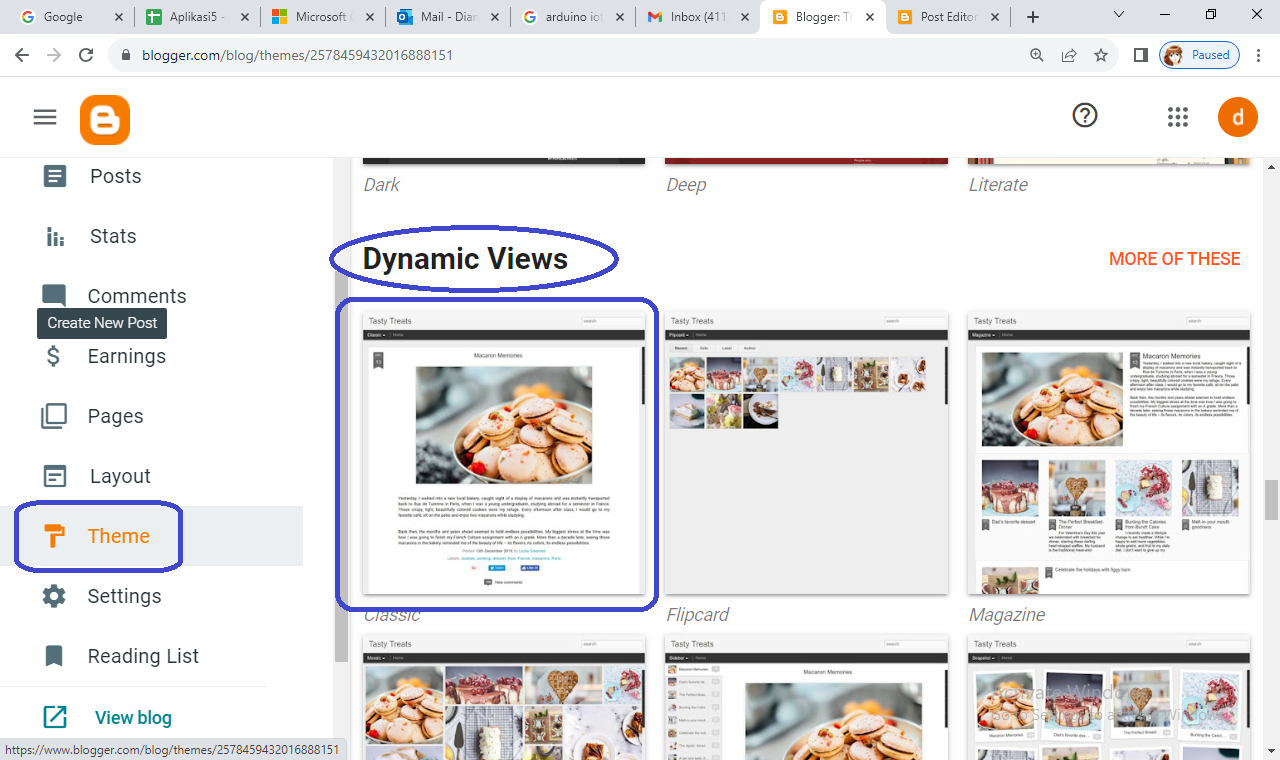The width and height of the screenshot is (1280, 760).
Task: Open the account avatar "d"
Action: [x=1237, y=117]
